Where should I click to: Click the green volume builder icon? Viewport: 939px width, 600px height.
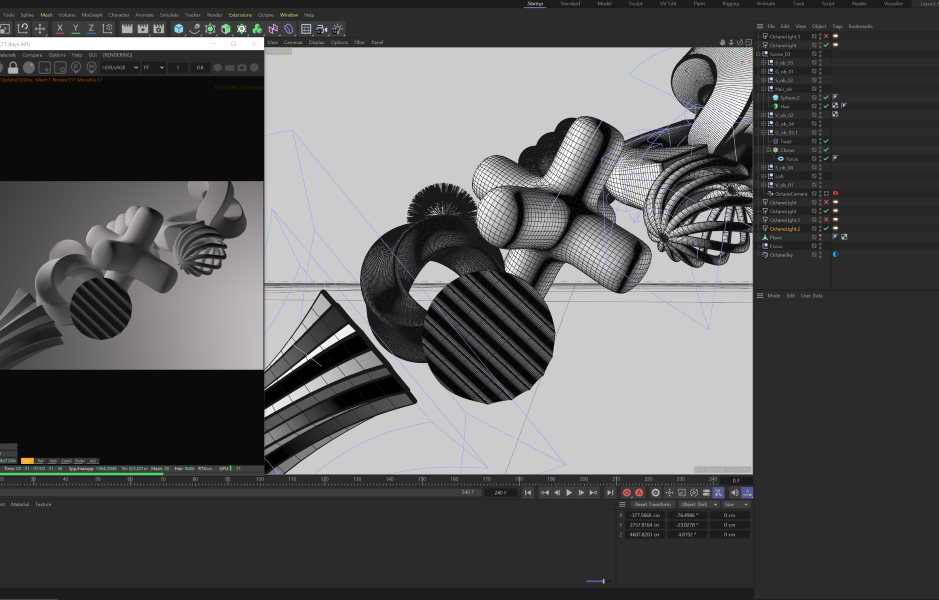coord(257,28)
